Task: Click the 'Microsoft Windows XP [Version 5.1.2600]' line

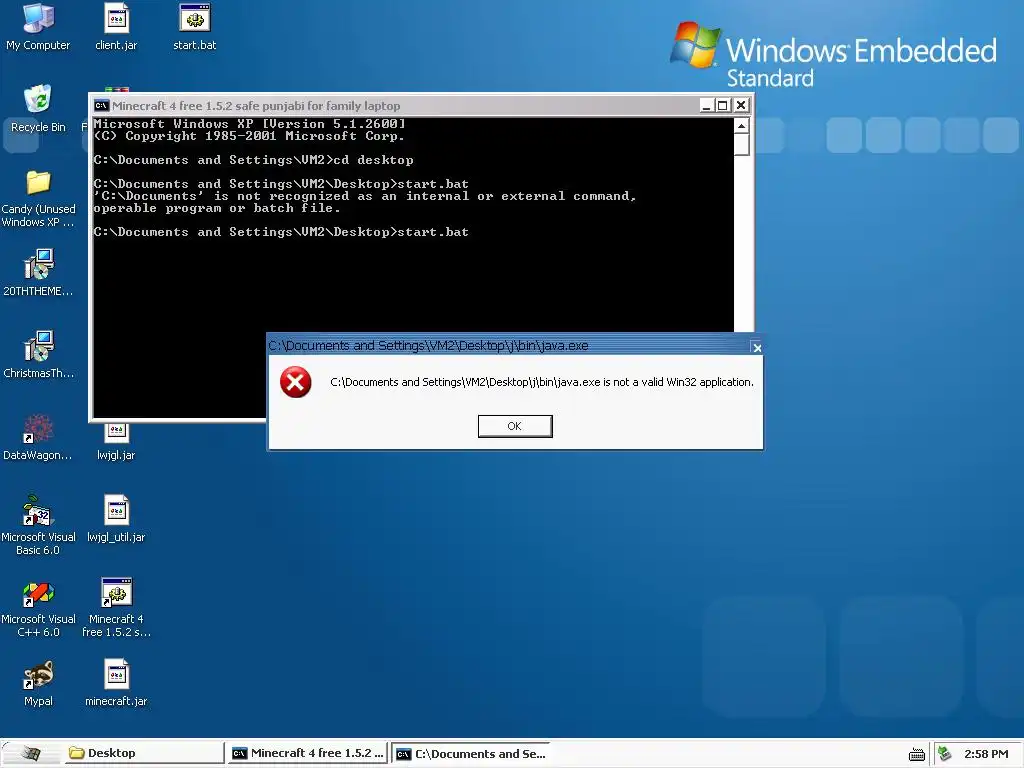Action: (x=249, y=123)
